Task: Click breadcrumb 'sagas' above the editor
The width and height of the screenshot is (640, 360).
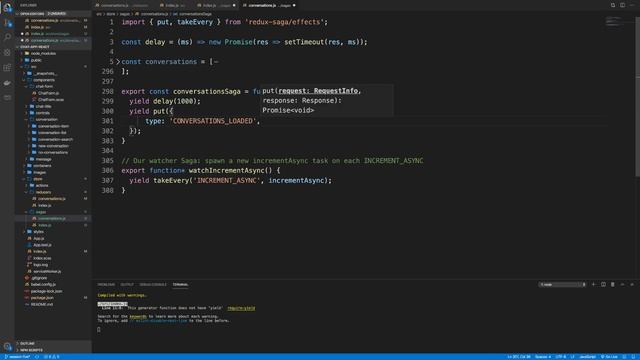Action: click(x=124, y=14)
